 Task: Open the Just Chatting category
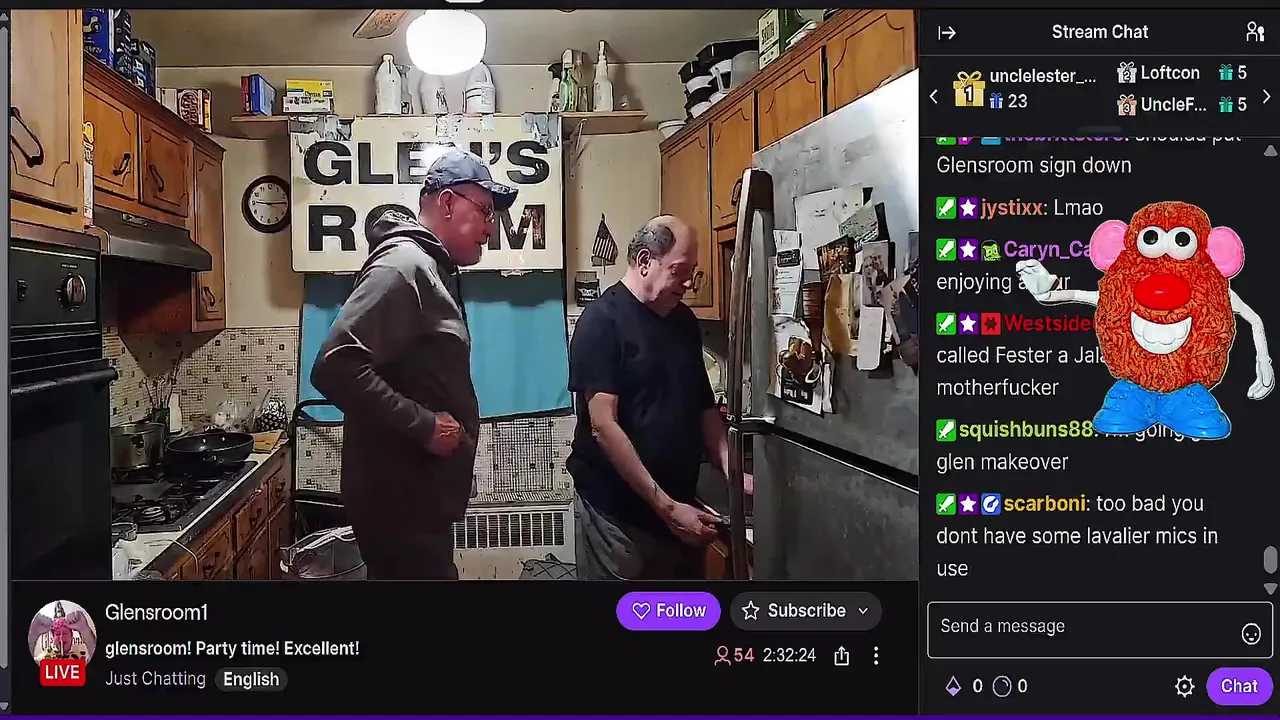[155, 679]
